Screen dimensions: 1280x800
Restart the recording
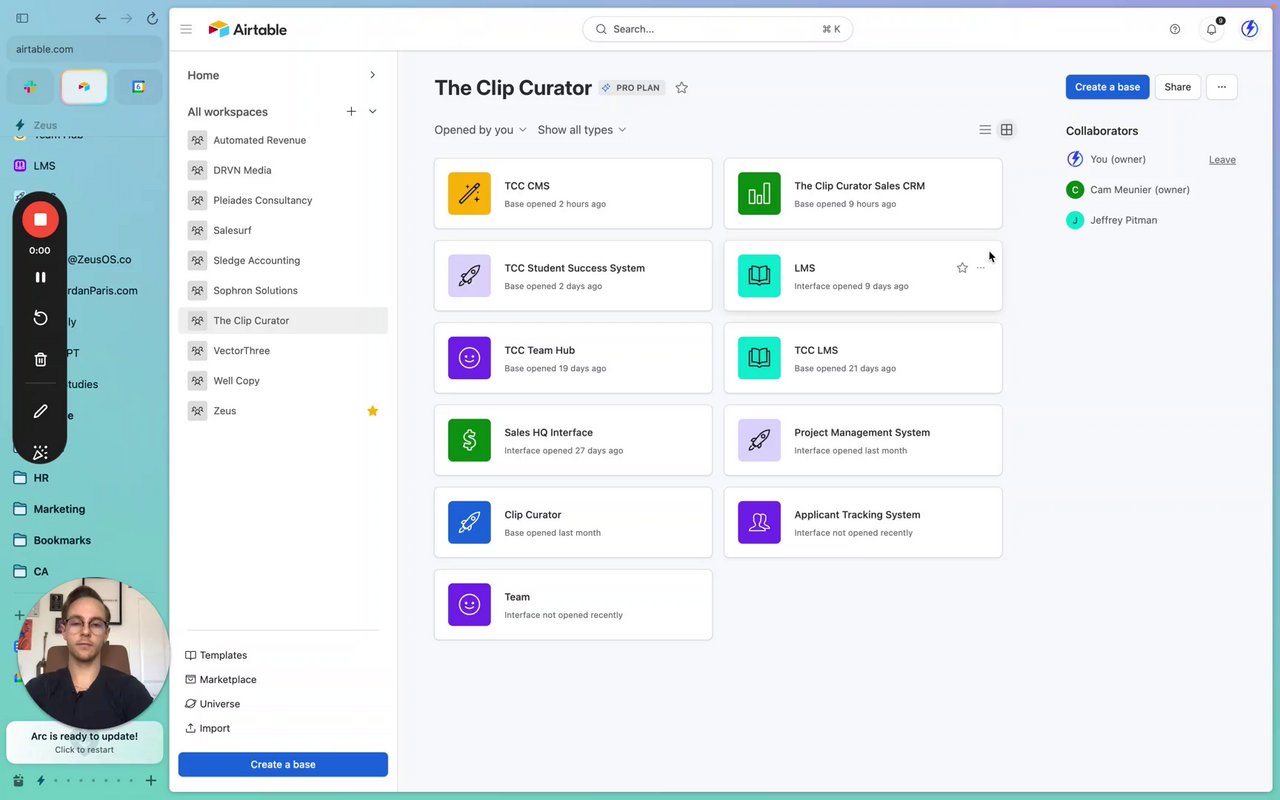(x=40, y=317)
